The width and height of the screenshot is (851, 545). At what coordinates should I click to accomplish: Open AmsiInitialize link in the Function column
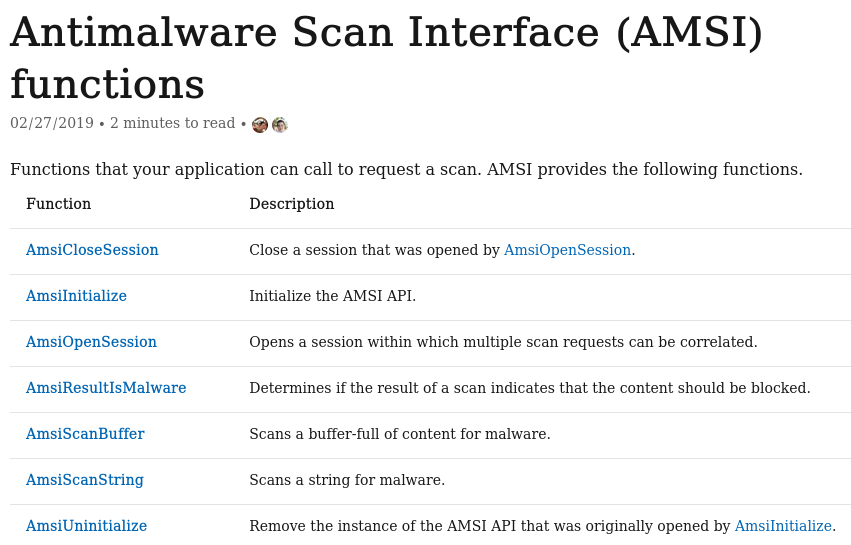coord(76,296)
